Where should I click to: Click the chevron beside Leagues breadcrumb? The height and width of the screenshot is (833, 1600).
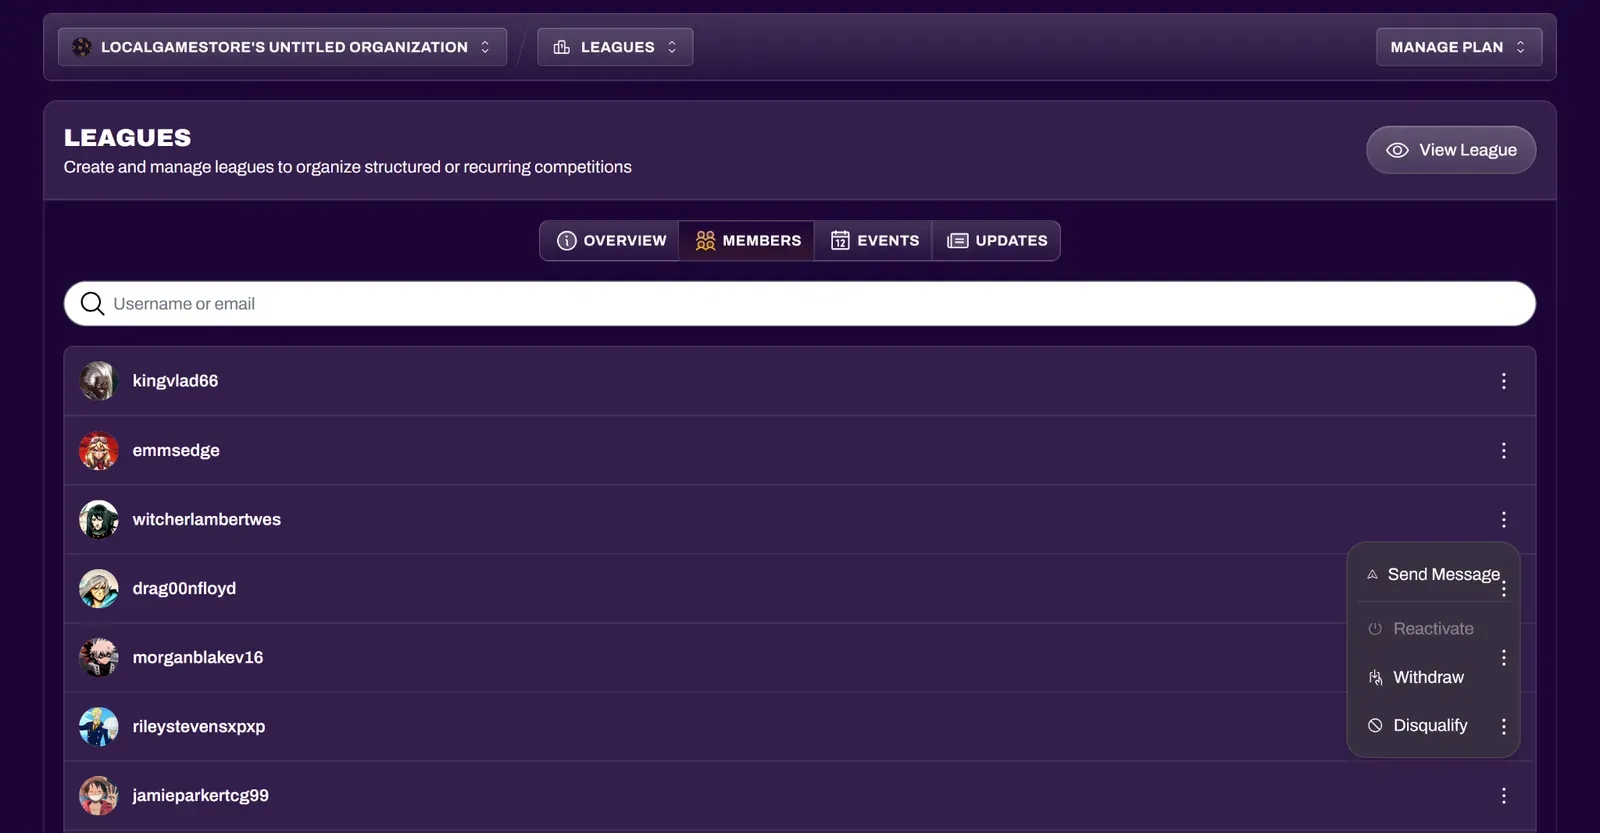tap(672, 47)
